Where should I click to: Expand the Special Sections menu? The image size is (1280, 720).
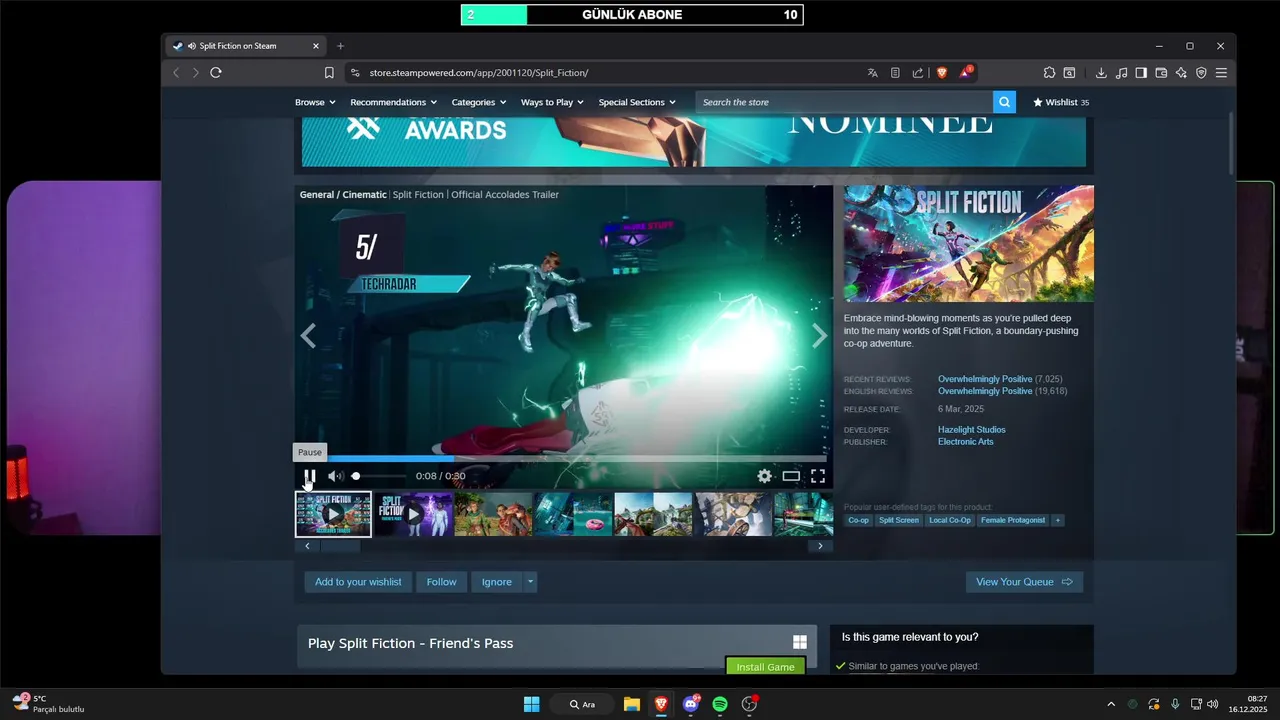(x=637, y=102)
